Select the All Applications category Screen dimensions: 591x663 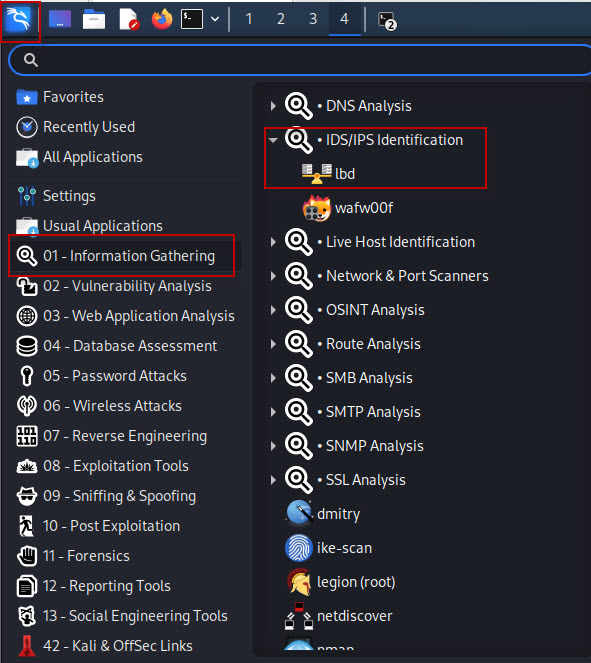click(x=79, y=157)
